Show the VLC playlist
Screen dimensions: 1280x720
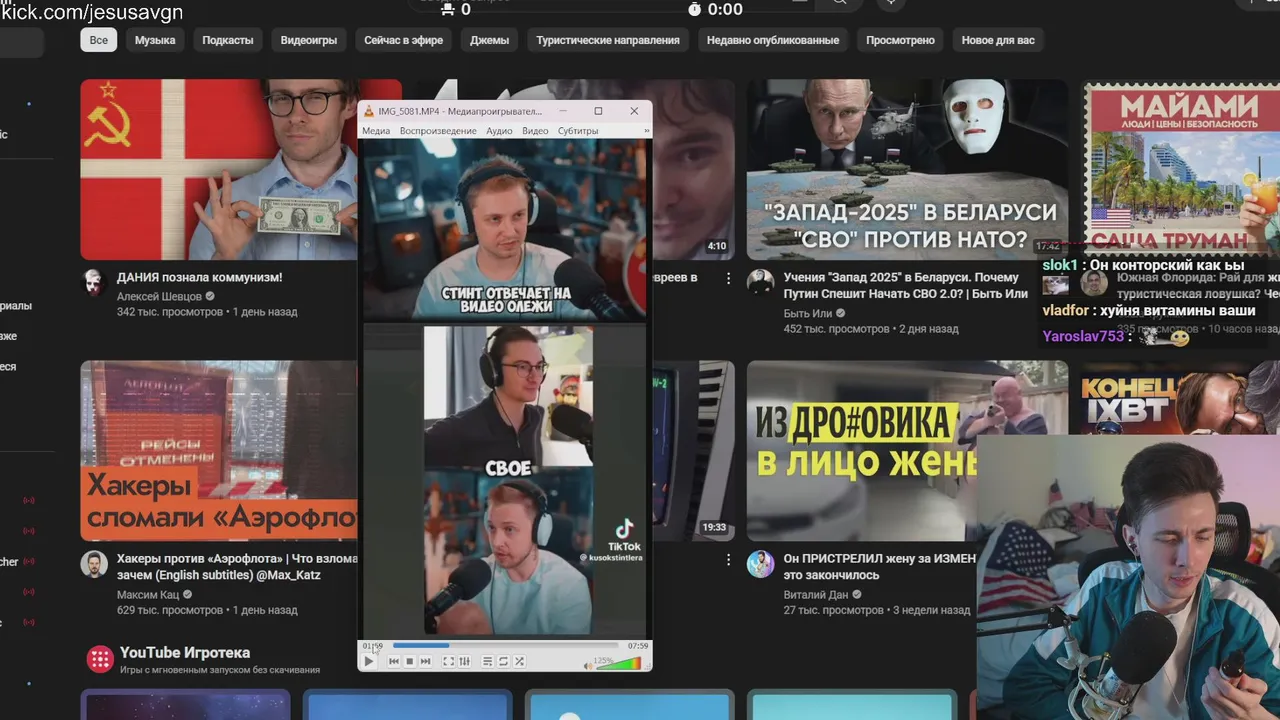click(x=487, y=661)
